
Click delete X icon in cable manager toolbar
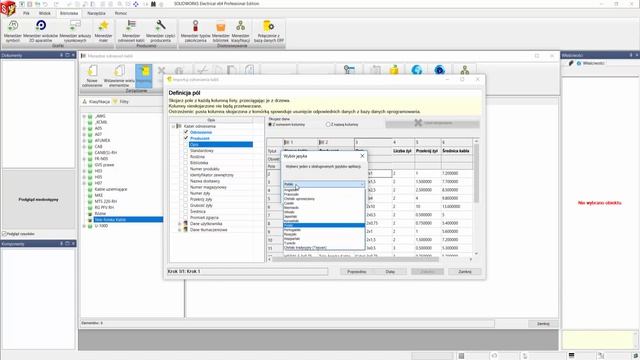[x=162, y=70]
